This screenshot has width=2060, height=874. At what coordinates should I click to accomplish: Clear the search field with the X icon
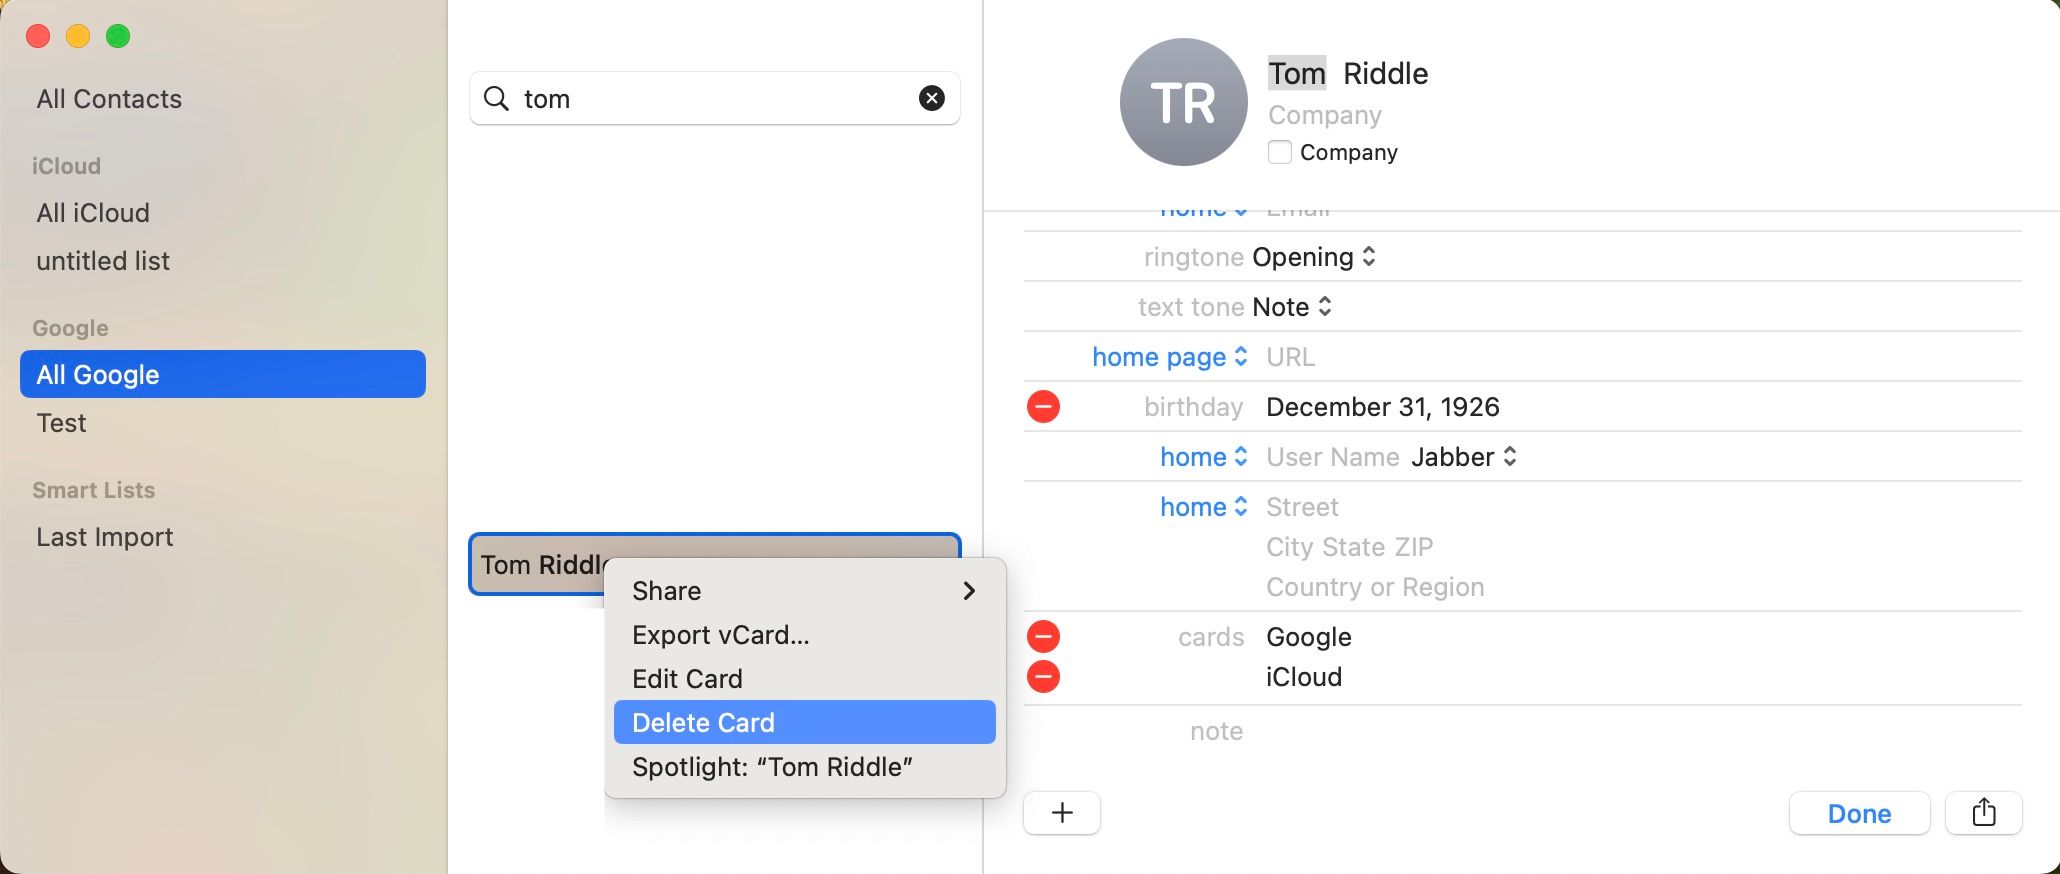pyautogui.click(x=931, y=98)
